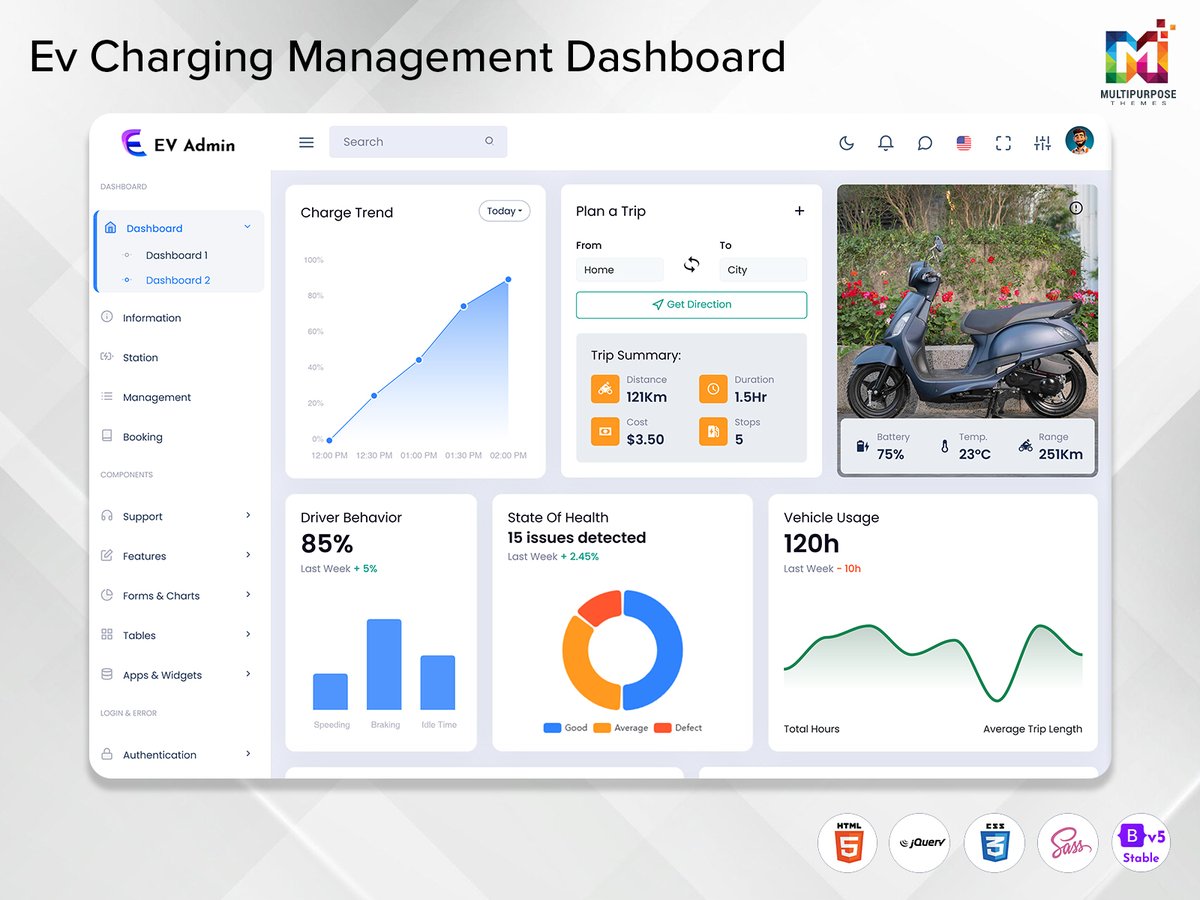Viewport: 1200px width, 900px height.
Task: Click the Braking bar in Driver Behavior
Action: [384, 665]
